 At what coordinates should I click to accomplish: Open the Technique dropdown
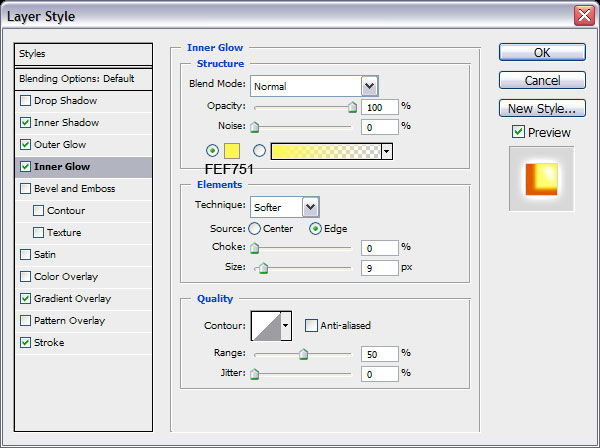coord(311,207)
